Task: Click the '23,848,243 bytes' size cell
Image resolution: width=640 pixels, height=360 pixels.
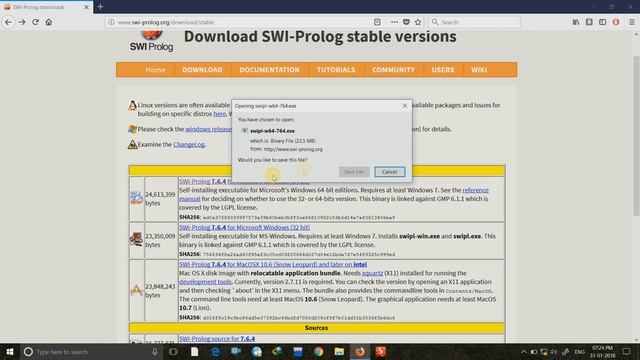Action: (x=160, y=291)
